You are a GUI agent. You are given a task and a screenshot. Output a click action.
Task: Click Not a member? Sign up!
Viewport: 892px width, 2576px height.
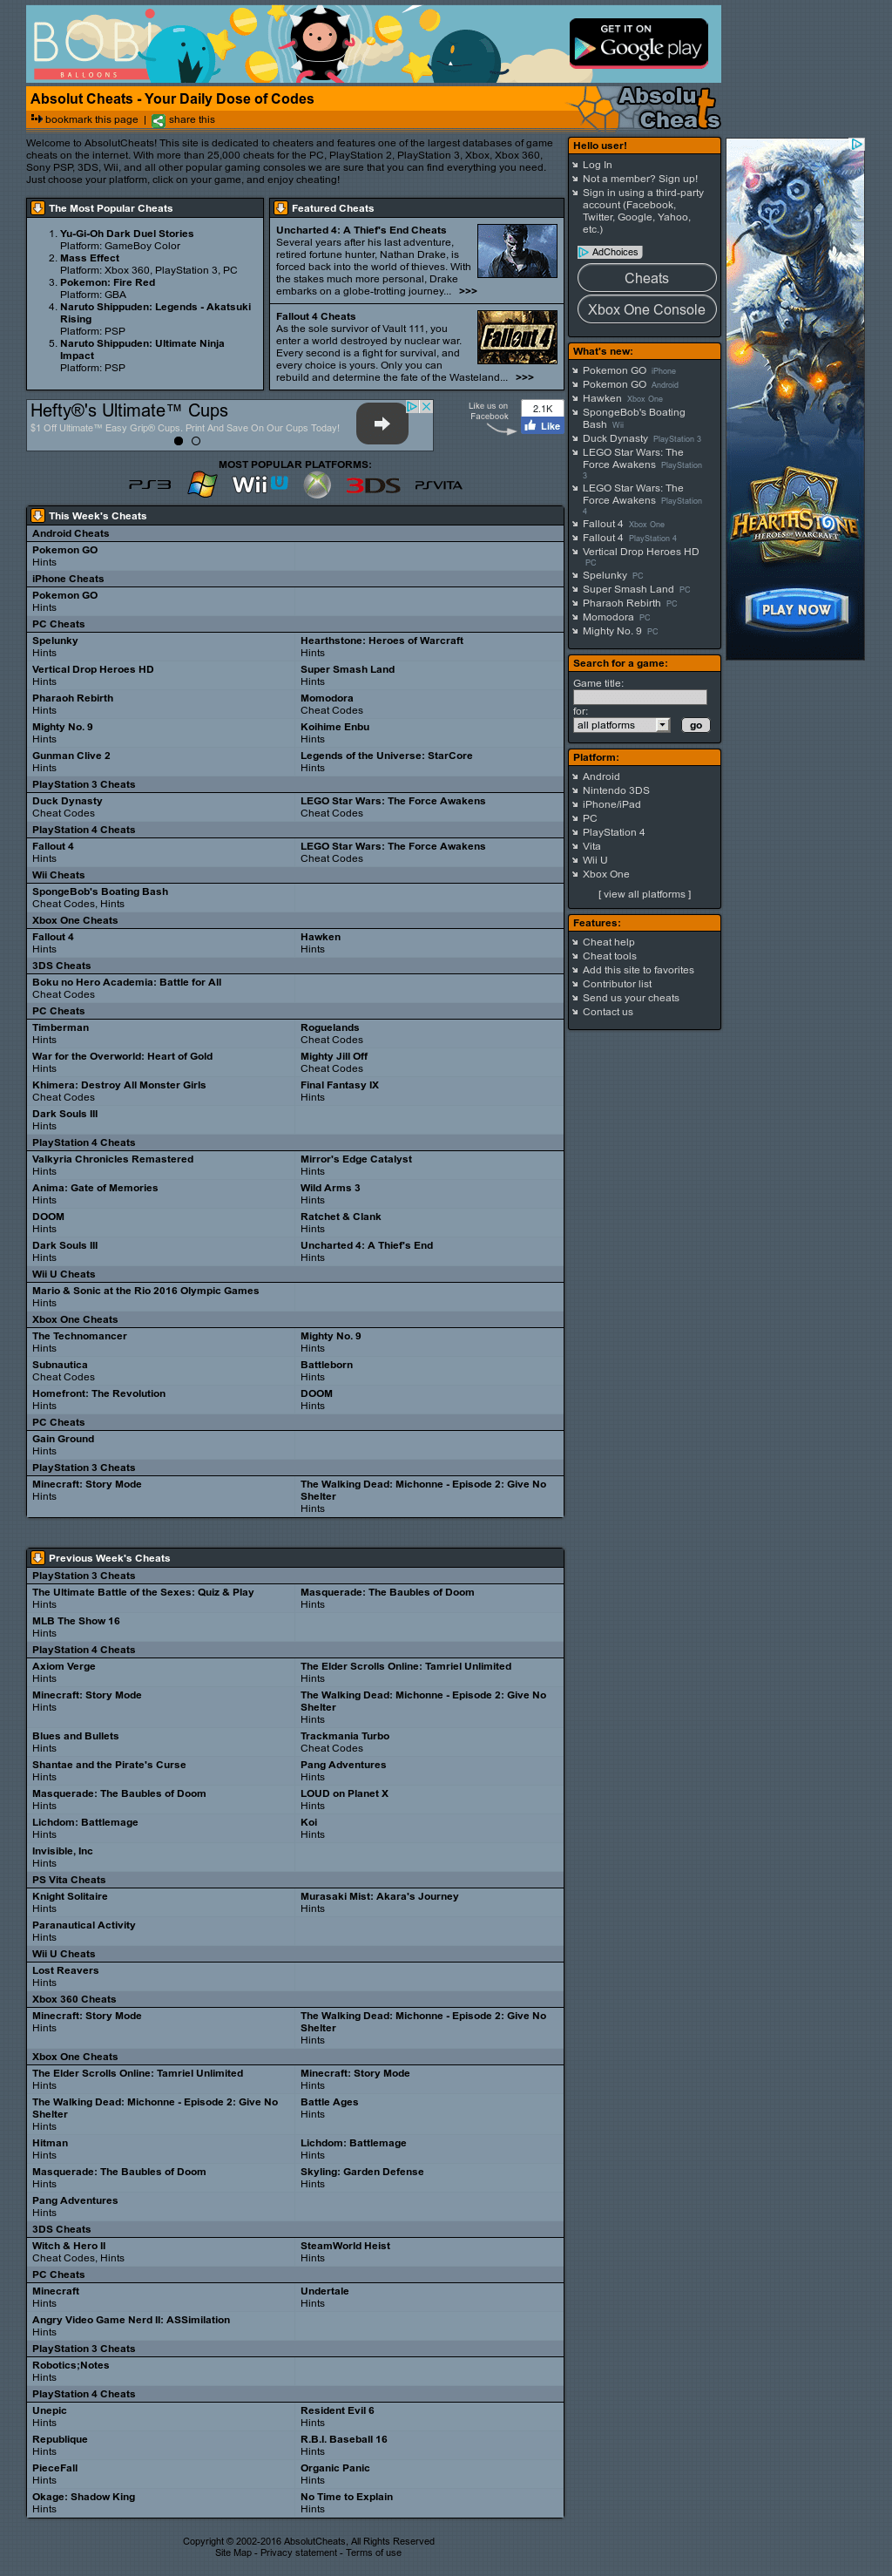640,179
